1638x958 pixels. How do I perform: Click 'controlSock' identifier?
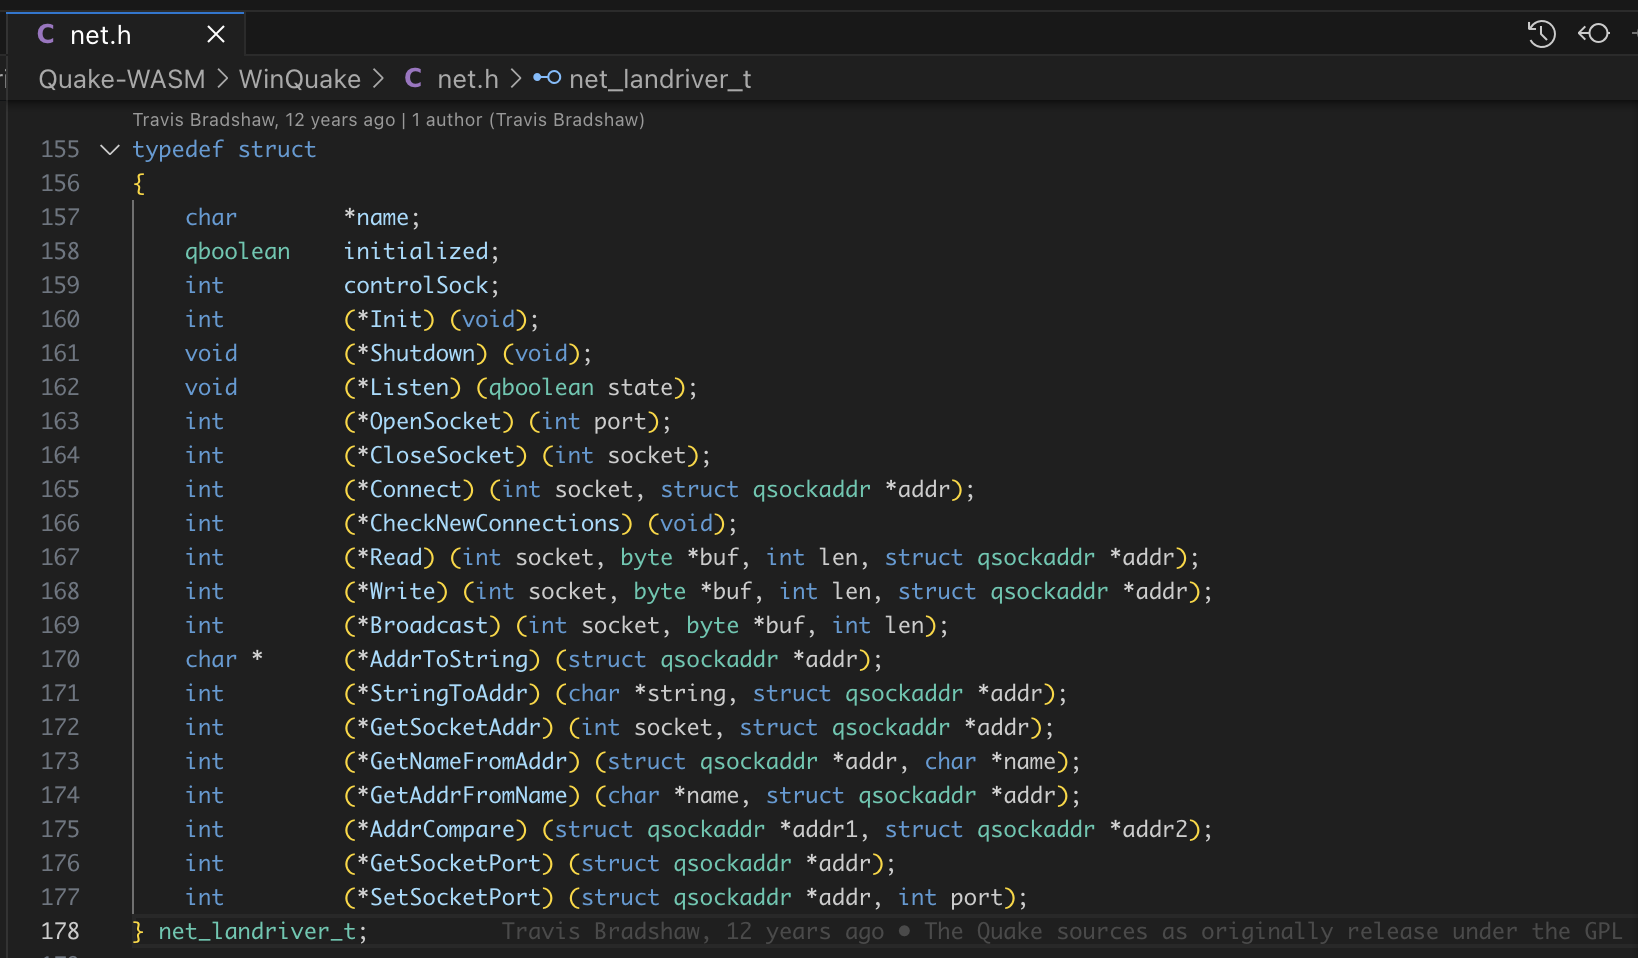[416, 286]
